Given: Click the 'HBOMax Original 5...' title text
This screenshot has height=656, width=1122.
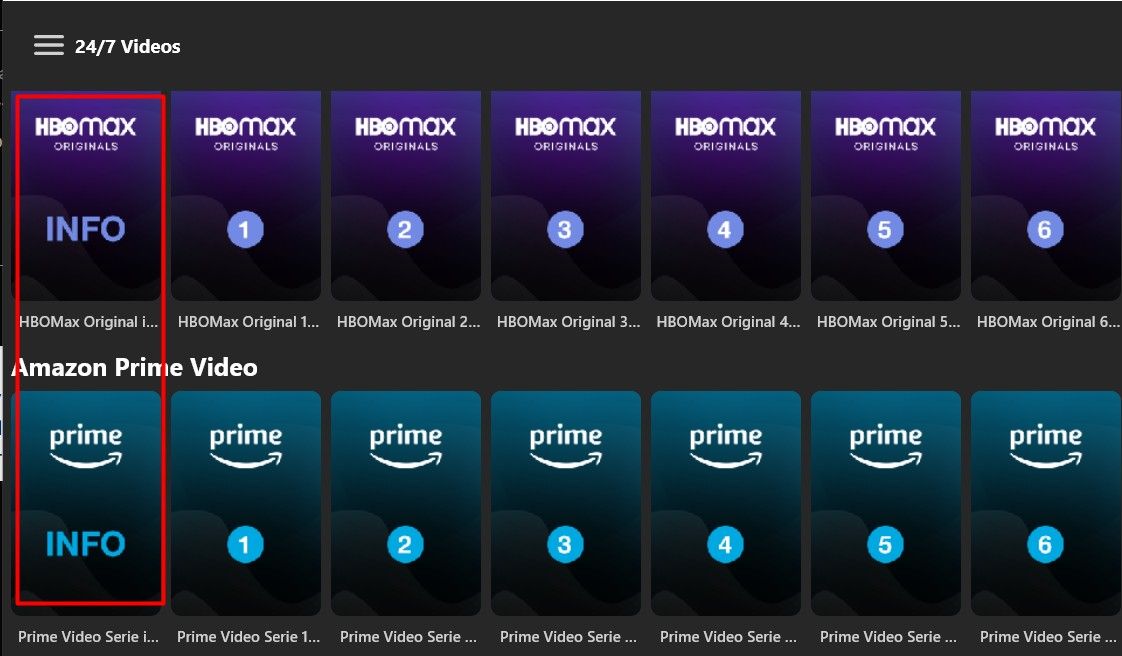Looking at the screenshot, I should point(888,322).
